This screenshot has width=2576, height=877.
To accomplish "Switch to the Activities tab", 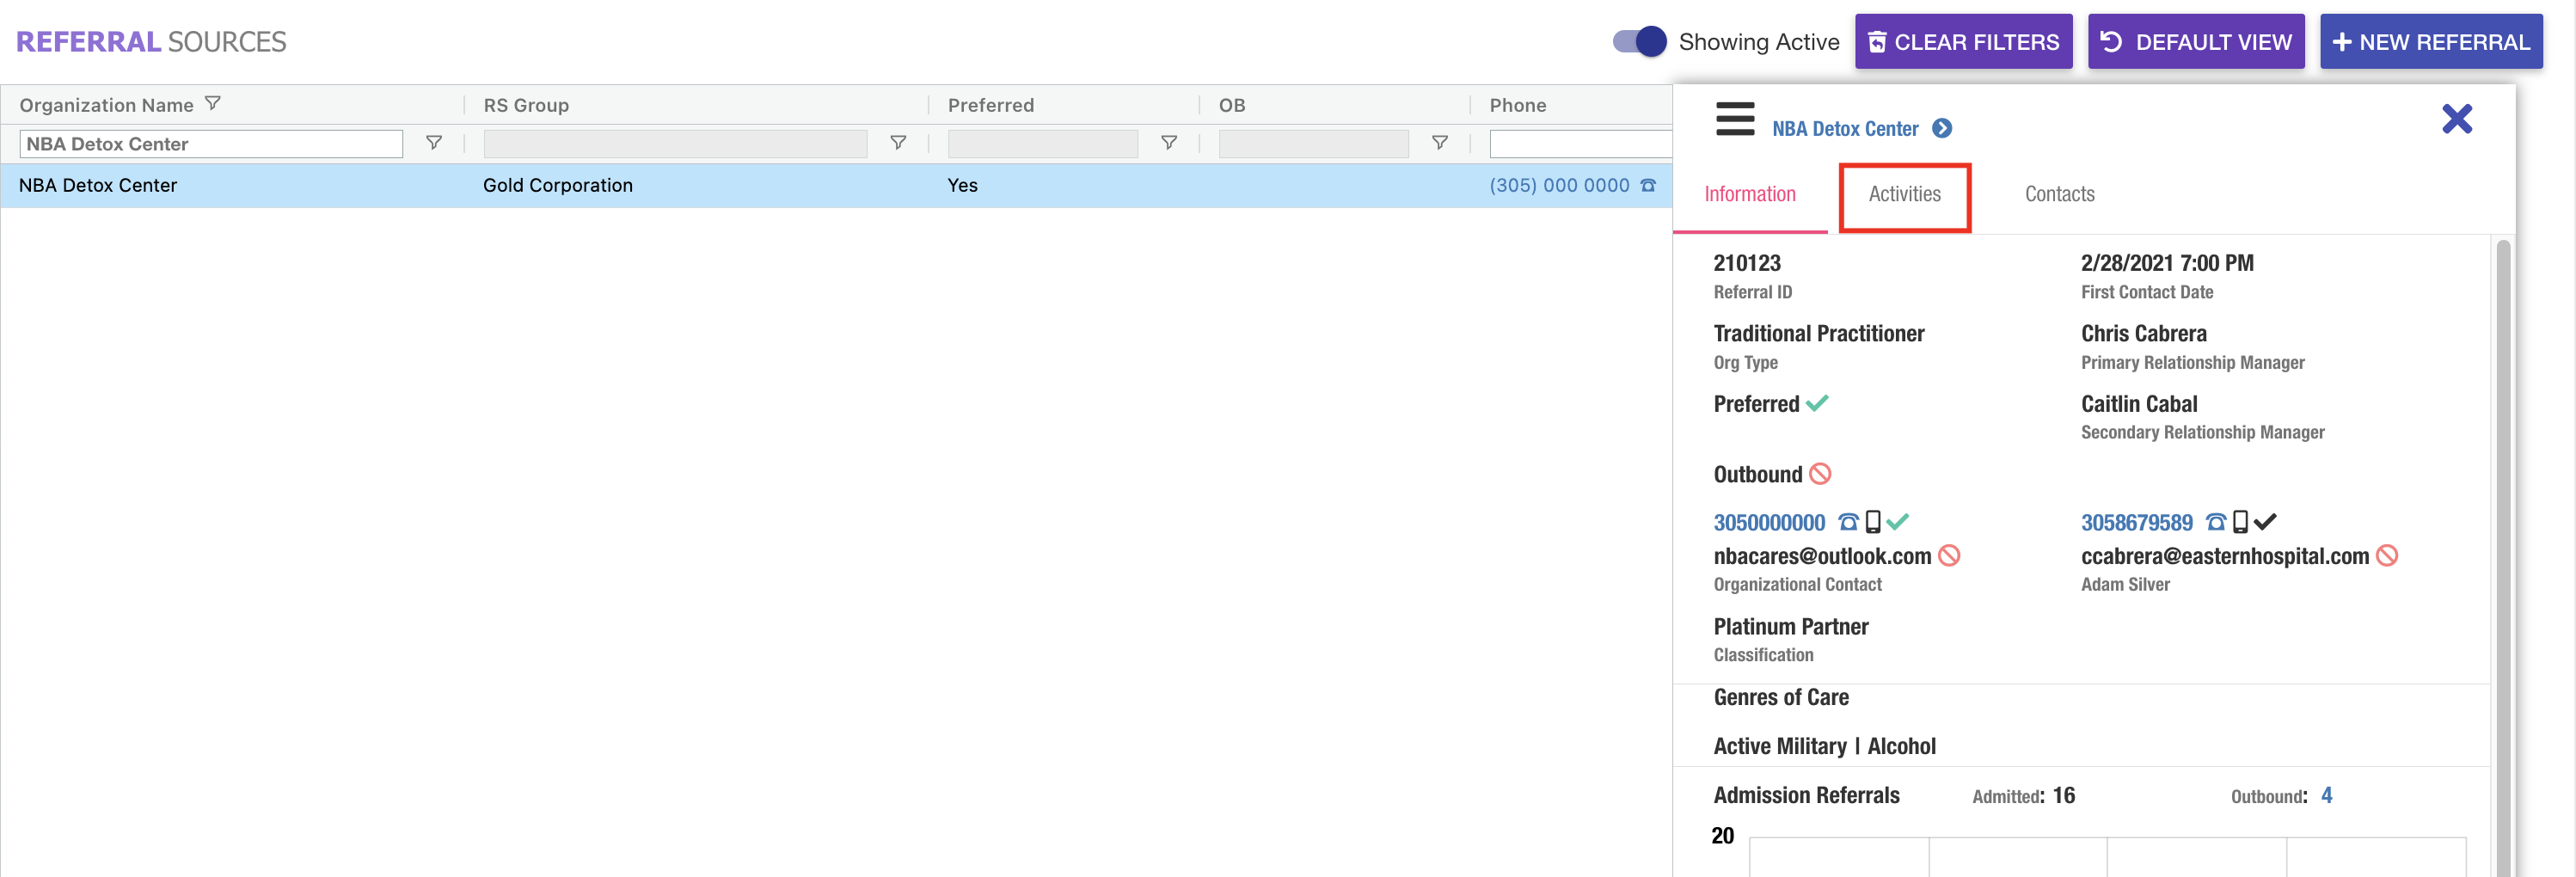I will coord(1904,194).
